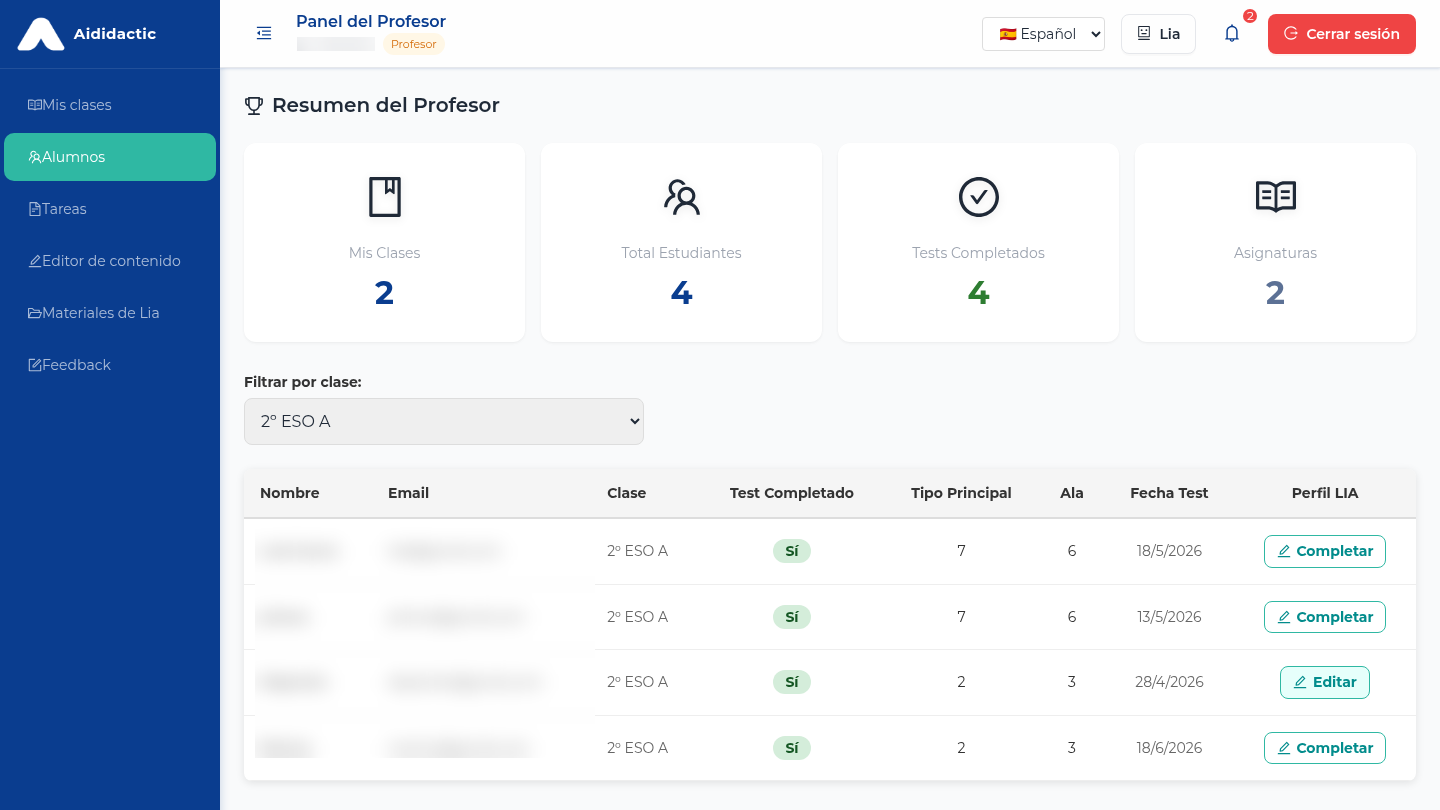This screenshot has height=810, width=1440.
Task: Open Feedback in the sidebar
Action: (110, 365)
